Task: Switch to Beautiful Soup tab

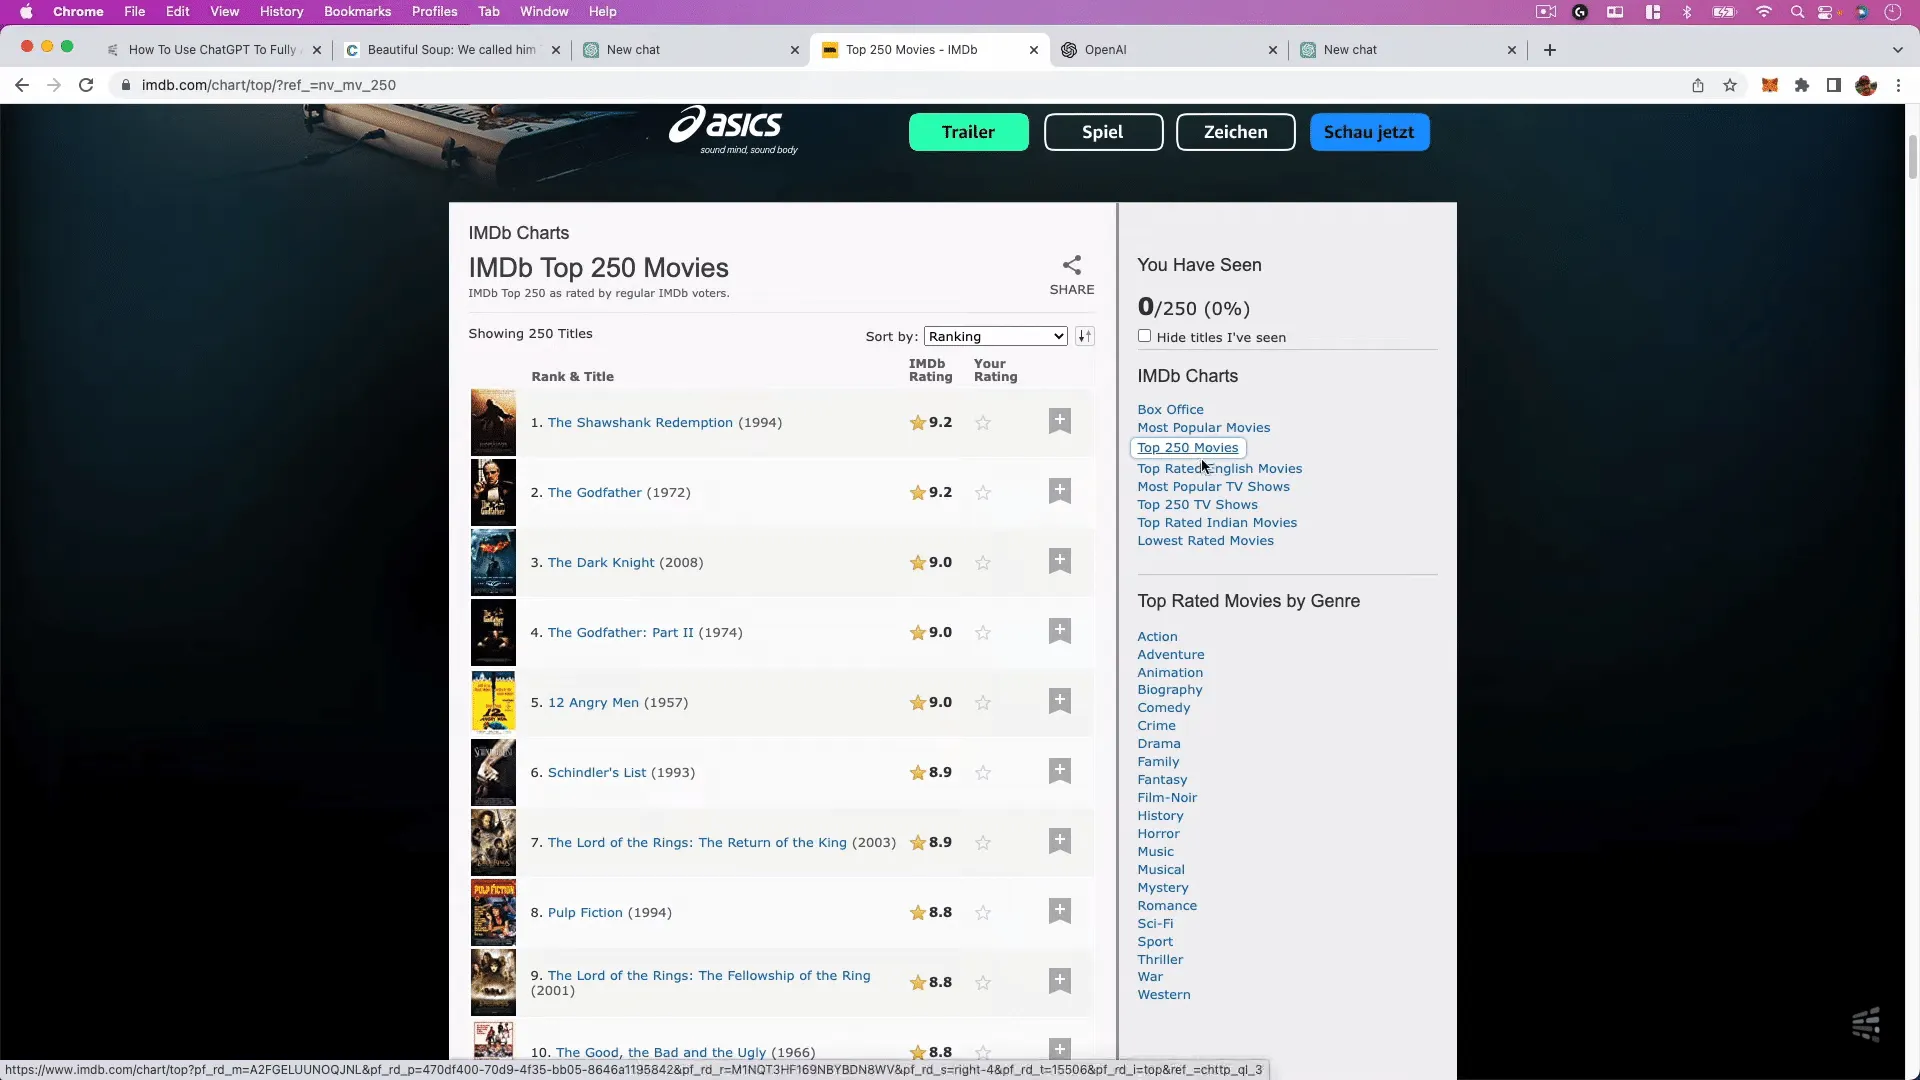Action: 451,50
